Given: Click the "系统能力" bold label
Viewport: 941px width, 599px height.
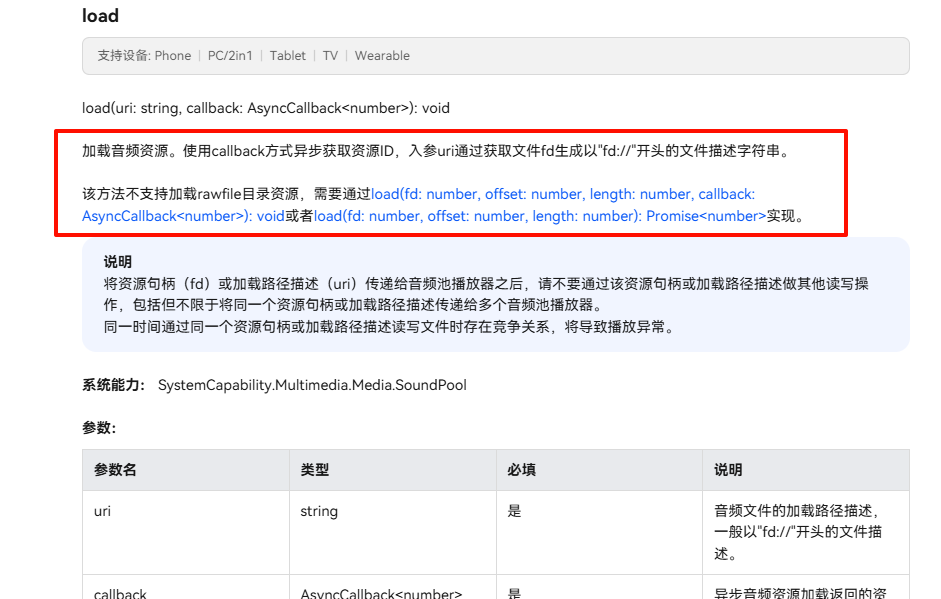Looking at the screenshot, I should (x=114, y=385).
